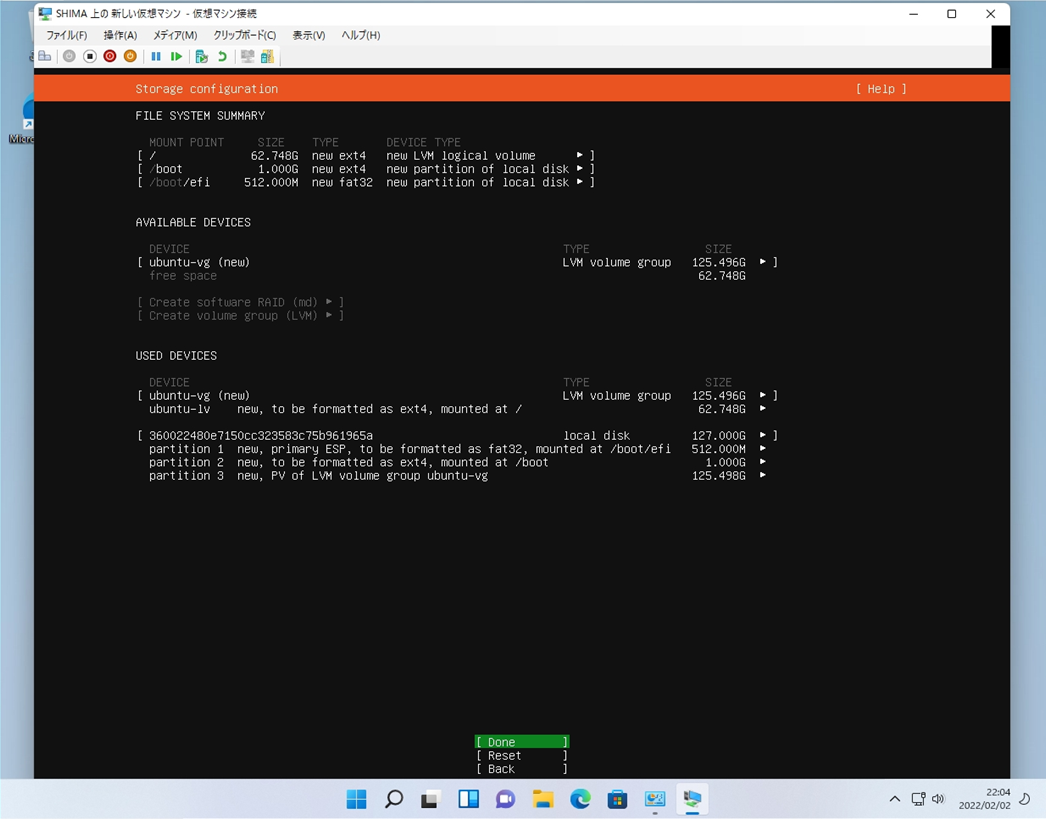Click the green Reset play icon
1046x819 pixels.
click(x=176, y=57)
